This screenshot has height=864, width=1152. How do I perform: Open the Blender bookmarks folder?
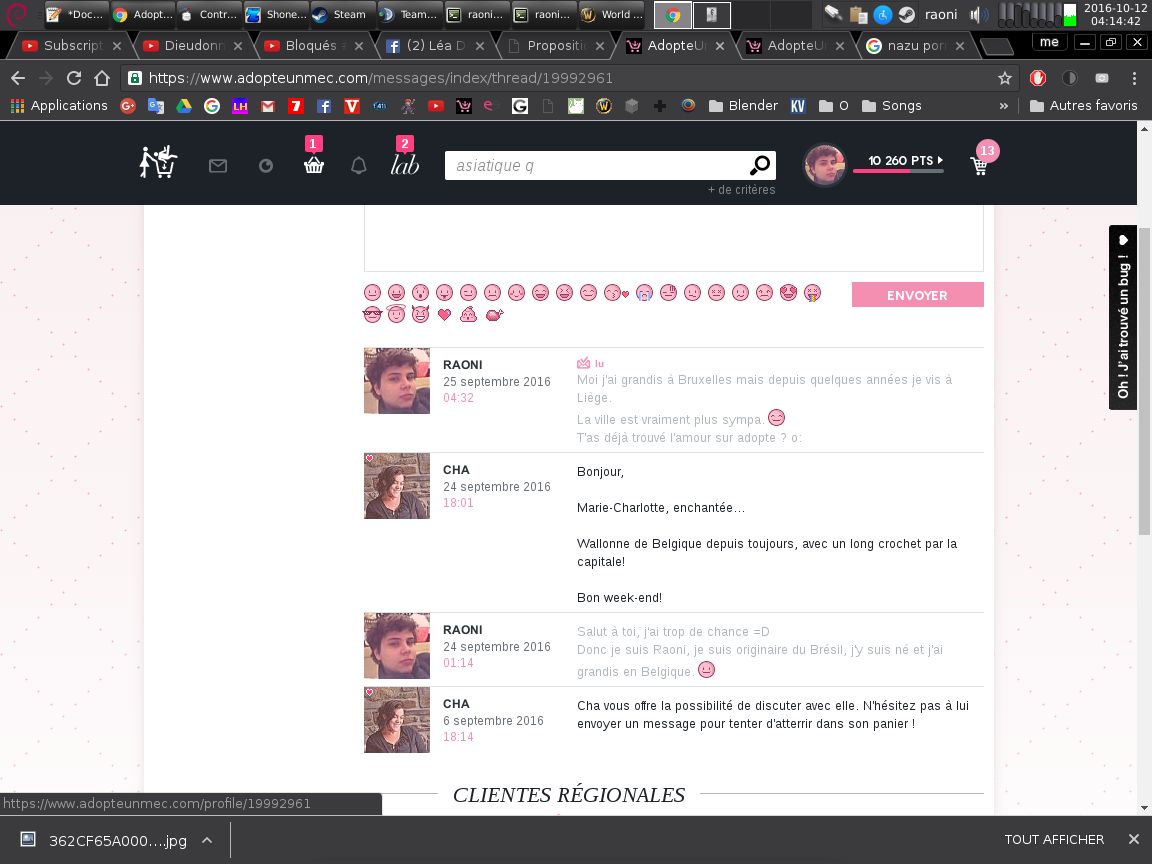click(x=743, y=106)
